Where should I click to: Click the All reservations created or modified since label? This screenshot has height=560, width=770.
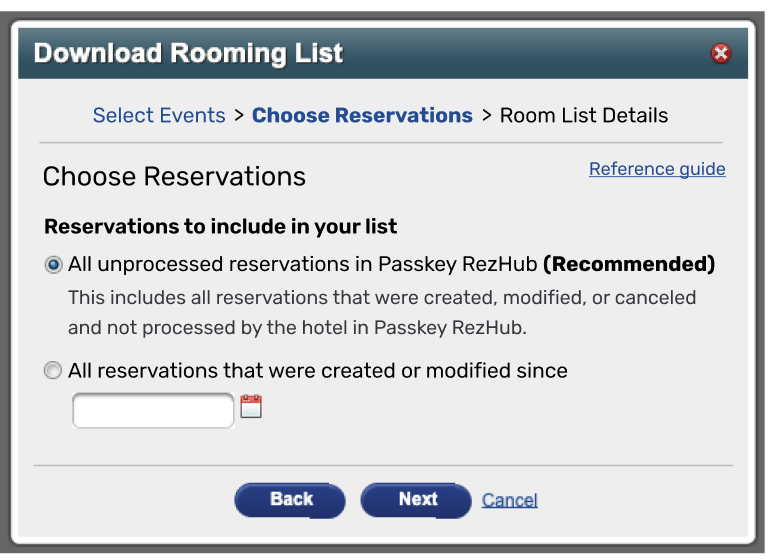318,370
